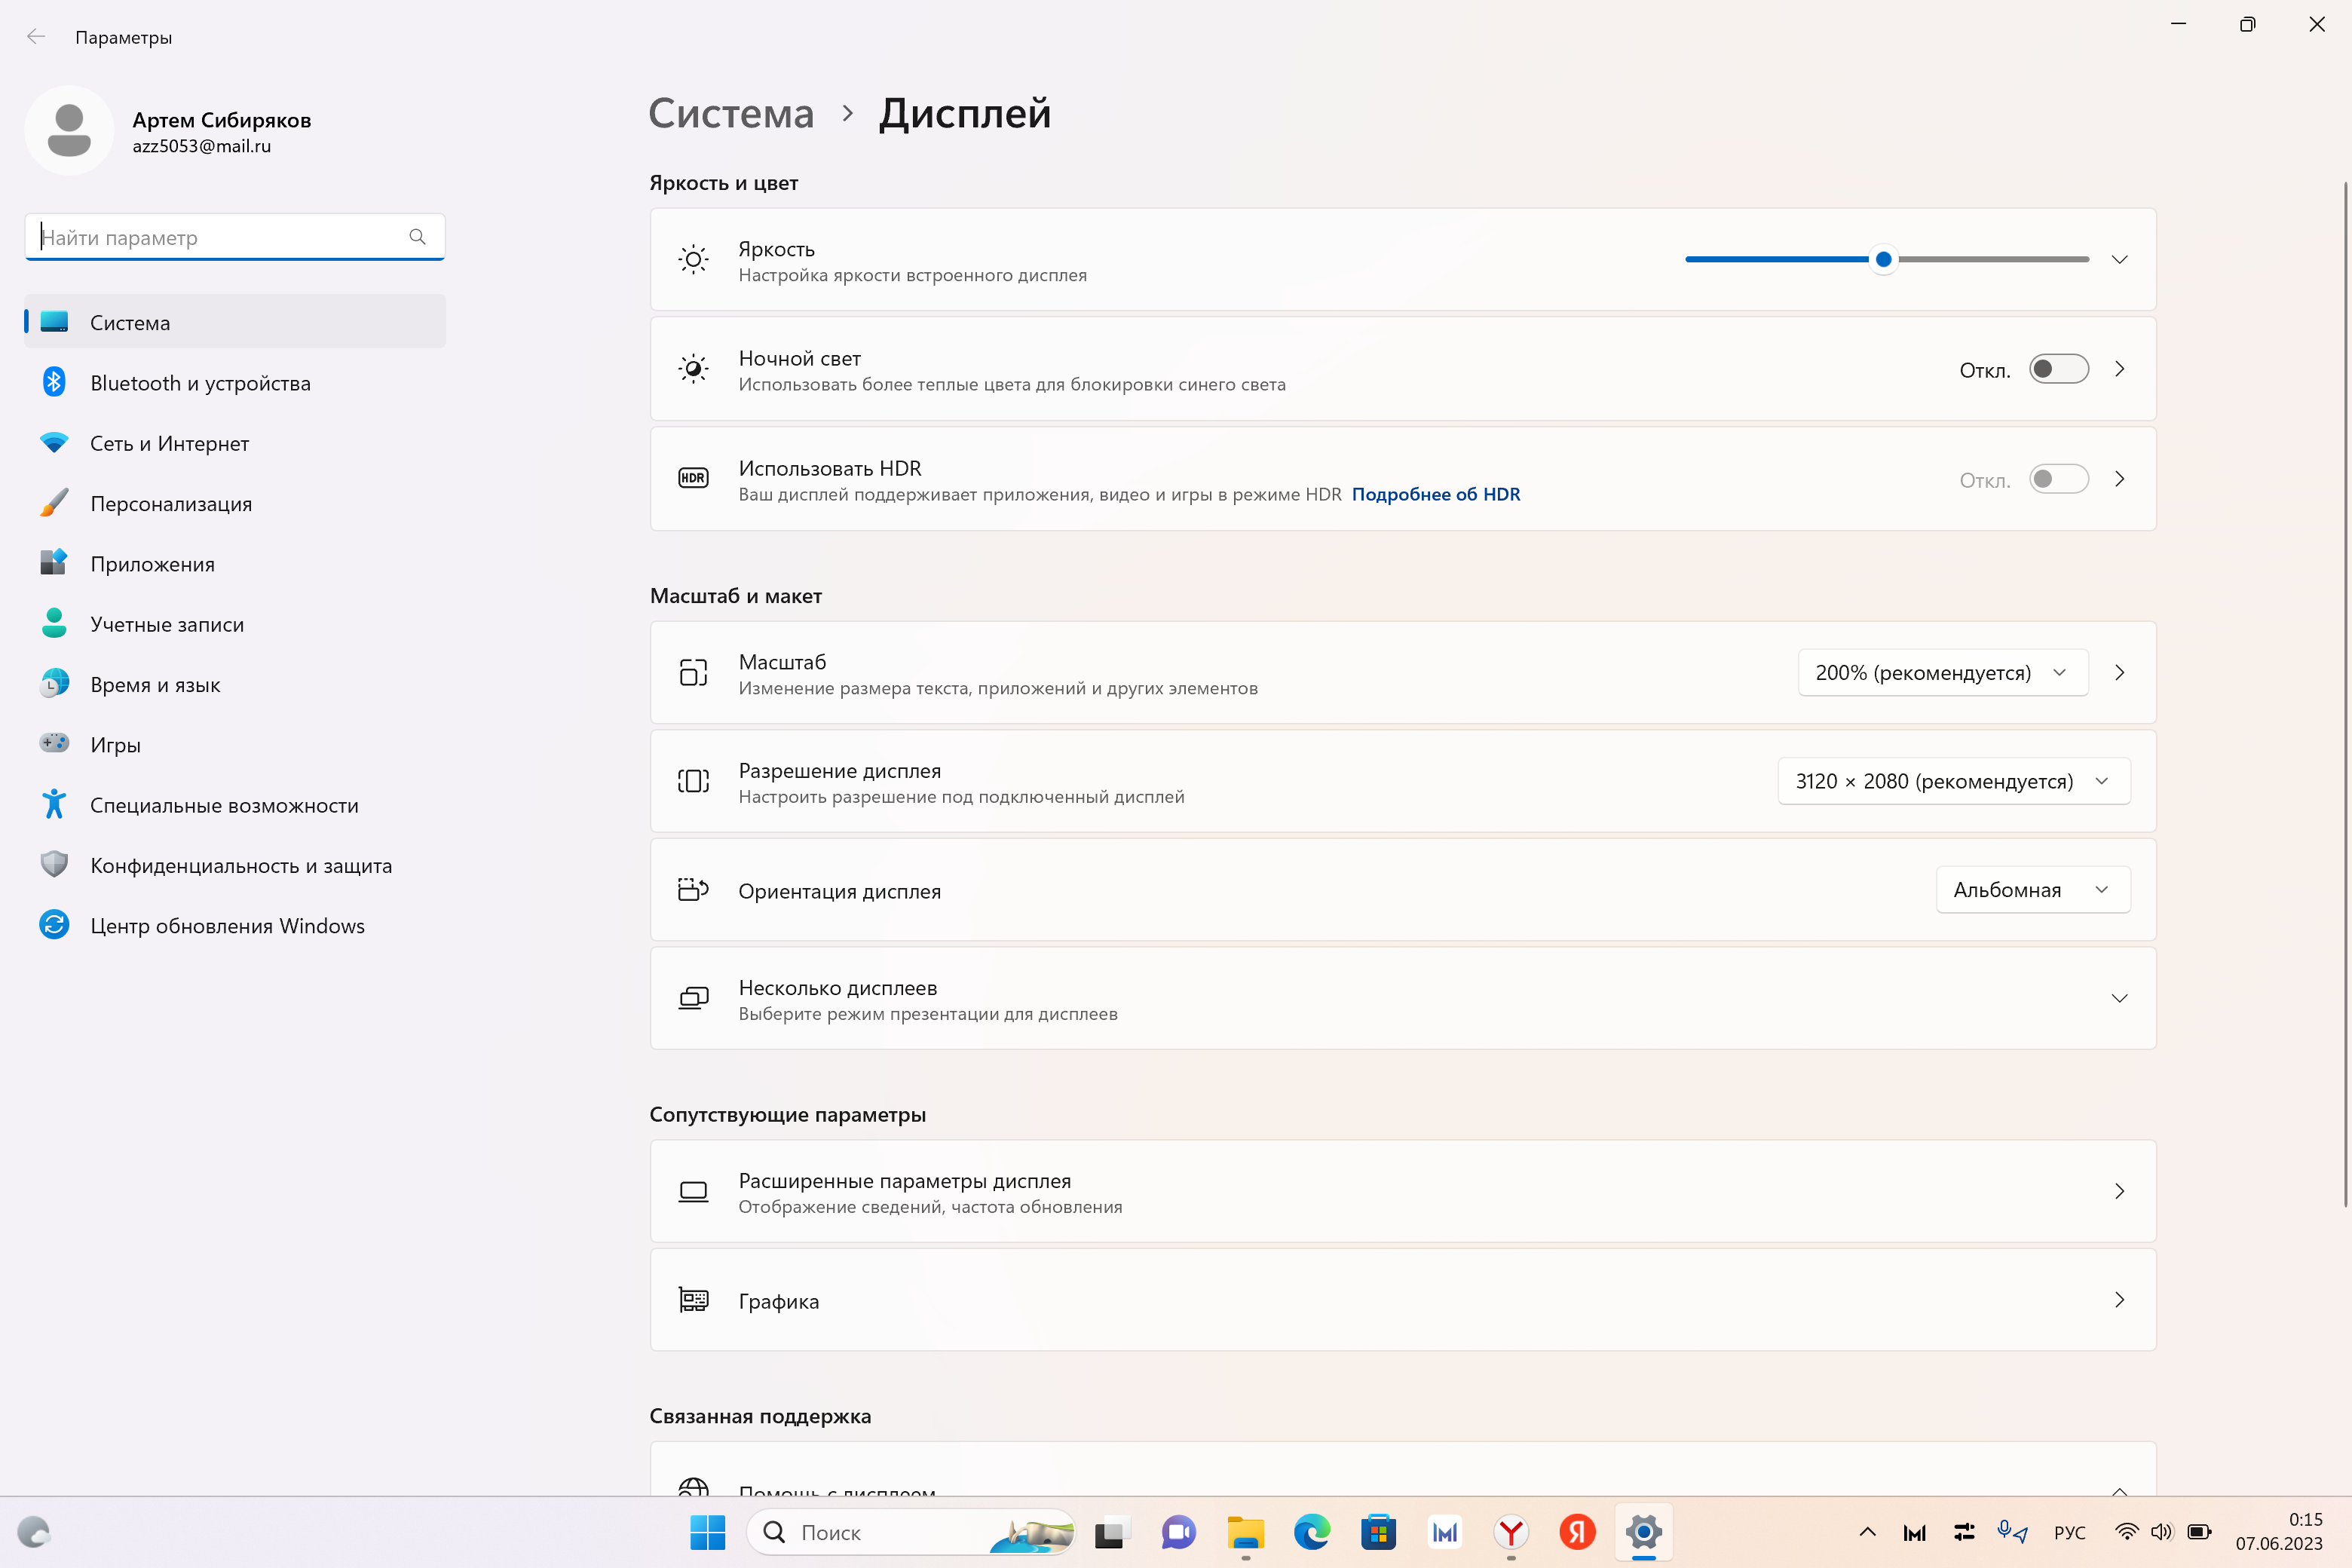Screen dimensions: 2352x1568
Task: Open the Графика settings row
Action: 1403,1300
